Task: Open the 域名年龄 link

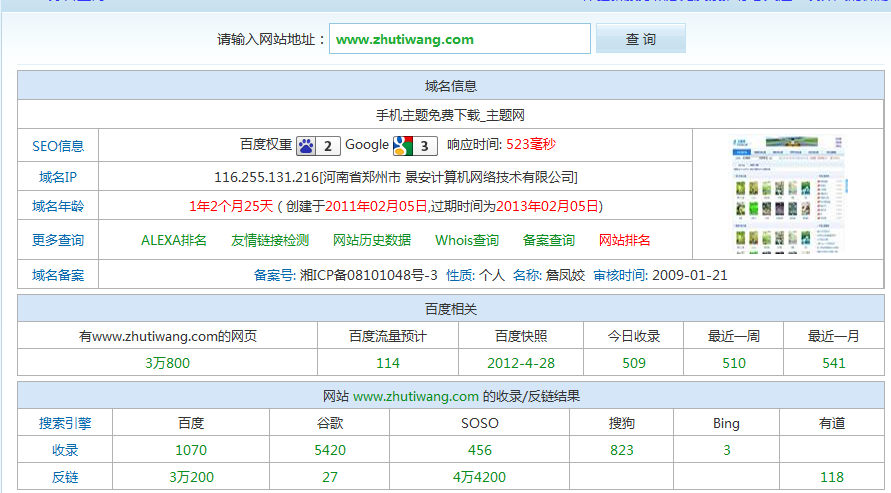Action: coord(58,206)
